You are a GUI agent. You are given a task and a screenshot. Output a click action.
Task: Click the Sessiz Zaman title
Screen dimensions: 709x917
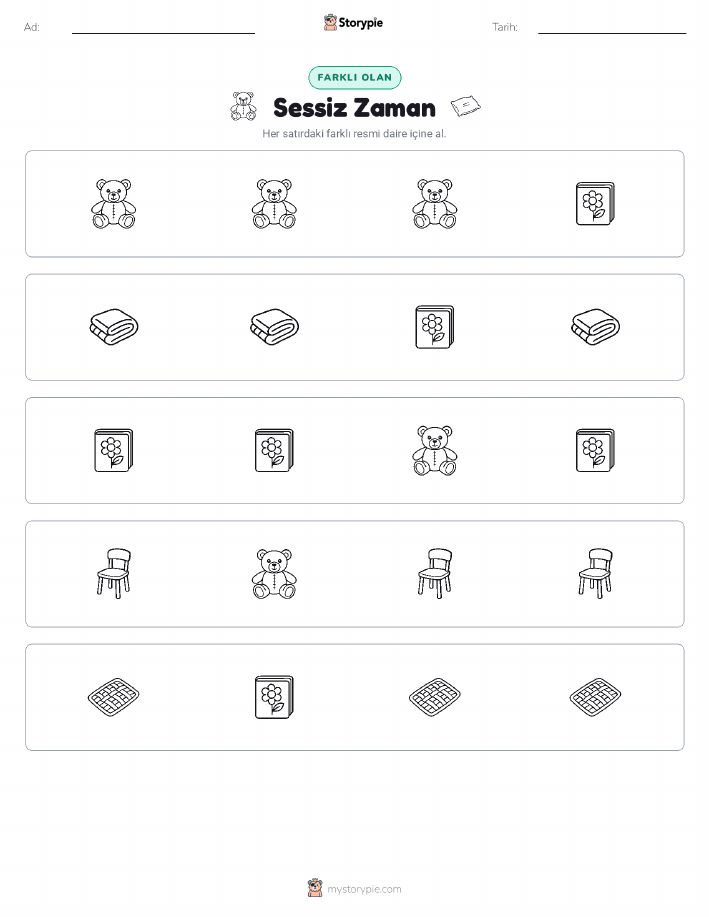[x=354, y=108]
